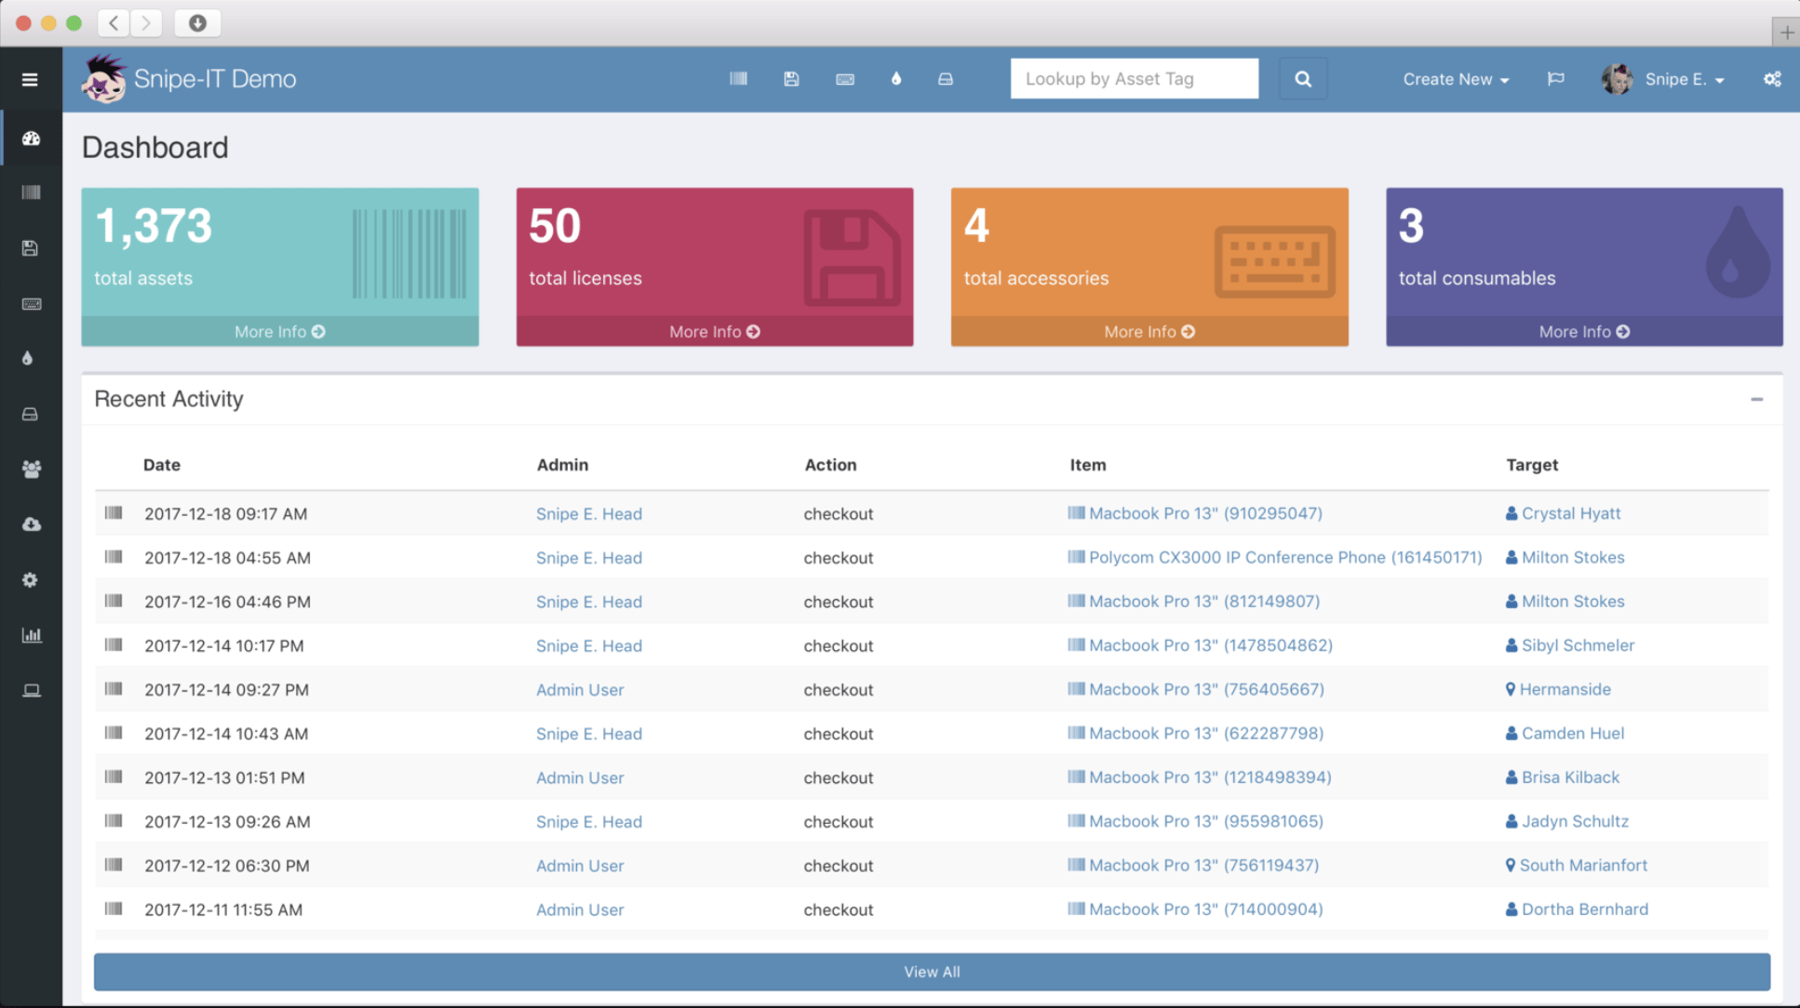Click inside the Lookup by Asset Tag field
The height and width of the screenshot is (1008, 1800).
pos(1134,78)
